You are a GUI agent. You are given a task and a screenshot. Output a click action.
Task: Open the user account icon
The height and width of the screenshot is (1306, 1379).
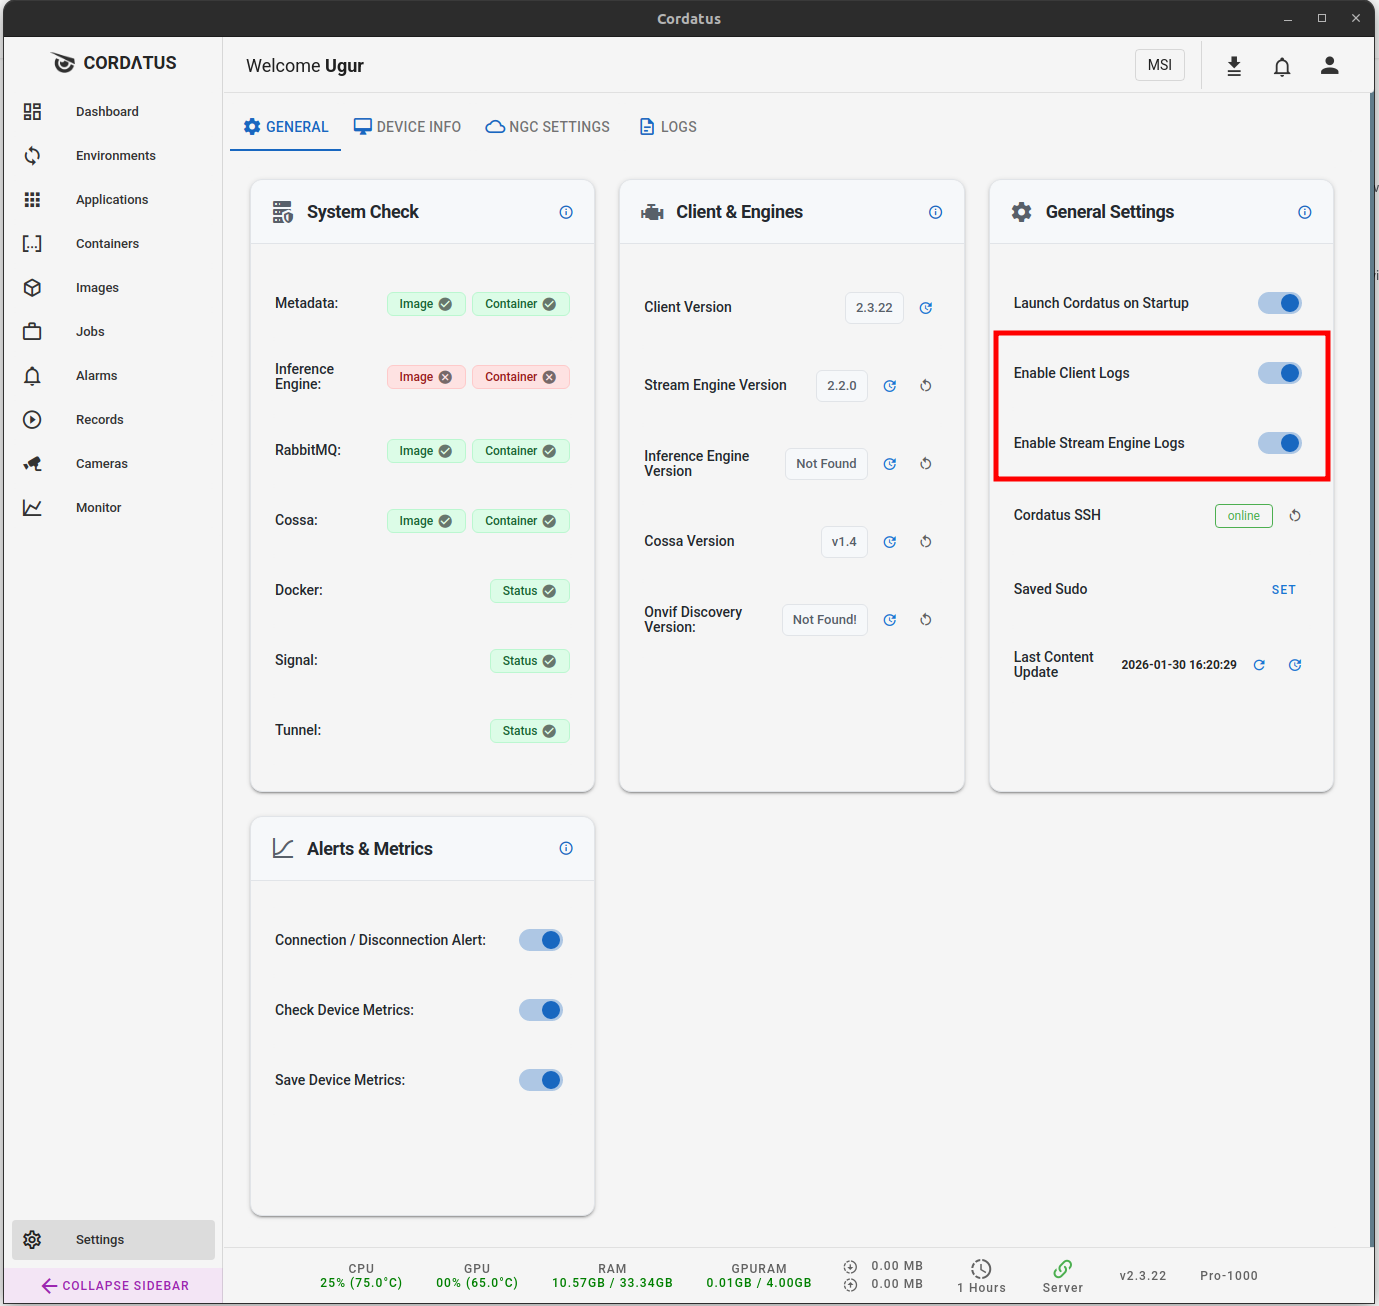tap(1329, 66)
